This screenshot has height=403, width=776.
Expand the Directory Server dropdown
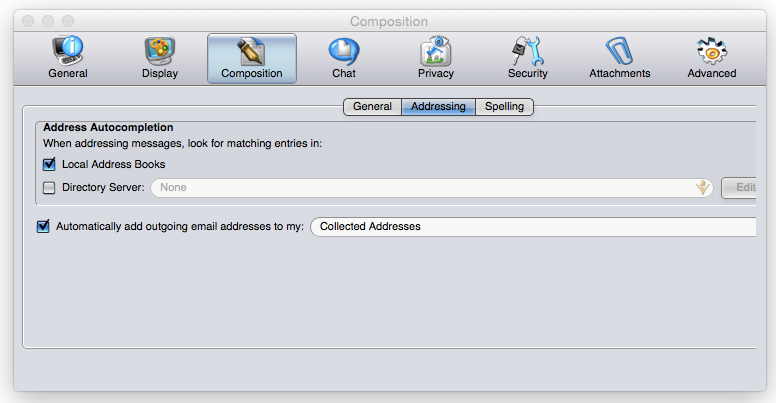point(430,187)
